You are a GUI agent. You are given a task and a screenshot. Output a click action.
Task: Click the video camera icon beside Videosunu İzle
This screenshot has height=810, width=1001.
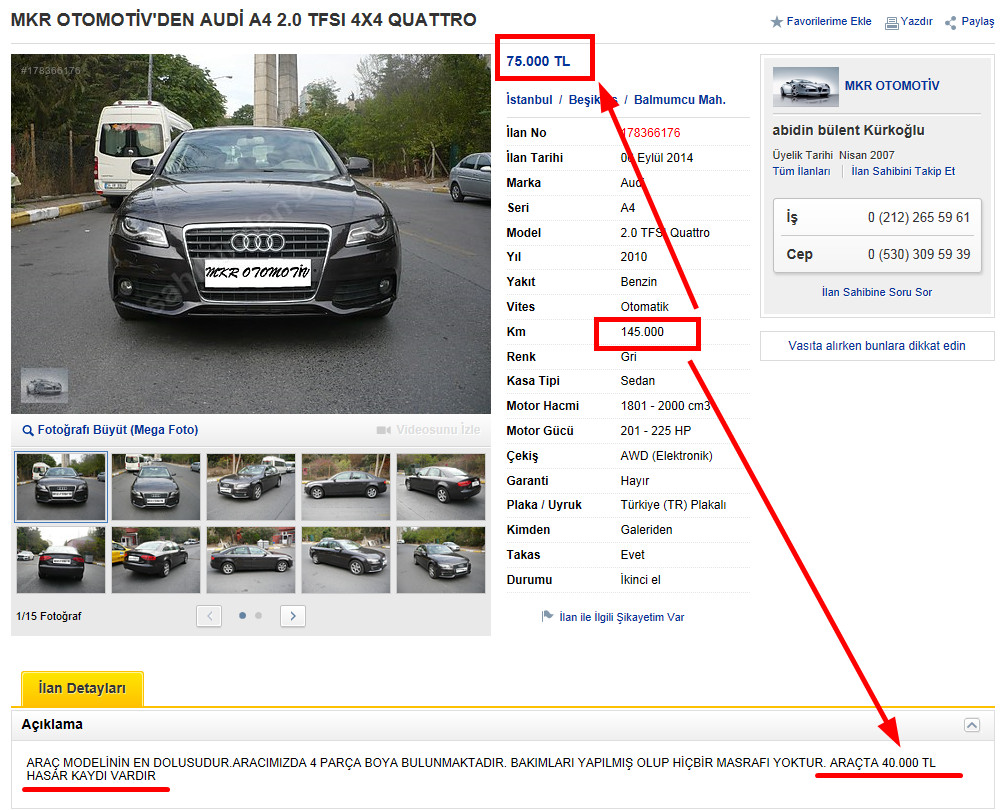[384, 430]
